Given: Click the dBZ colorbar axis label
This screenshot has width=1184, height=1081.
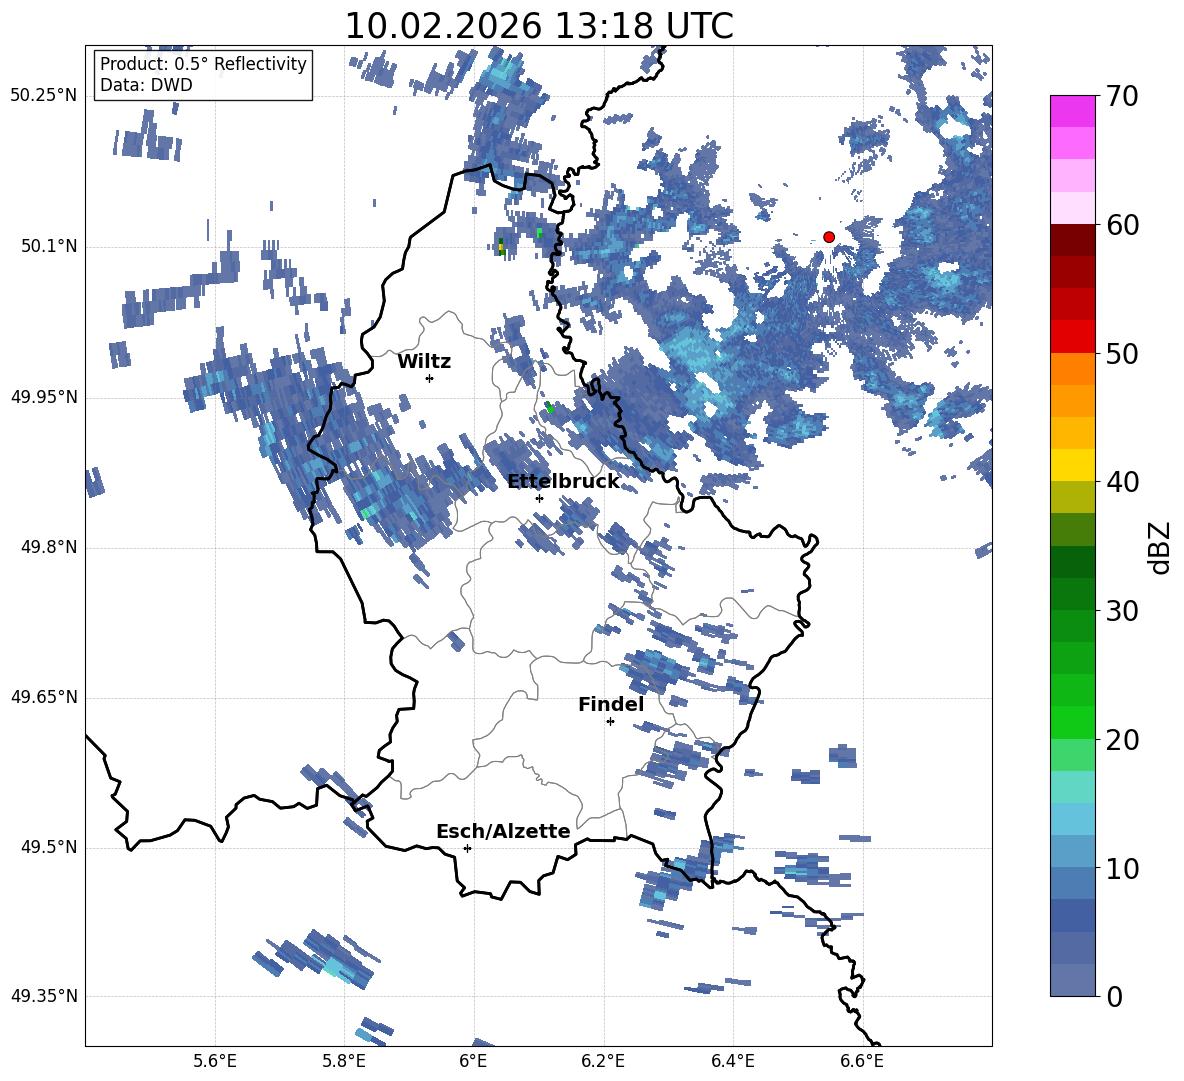Looking at the screenshot, I should point(1159,547).
